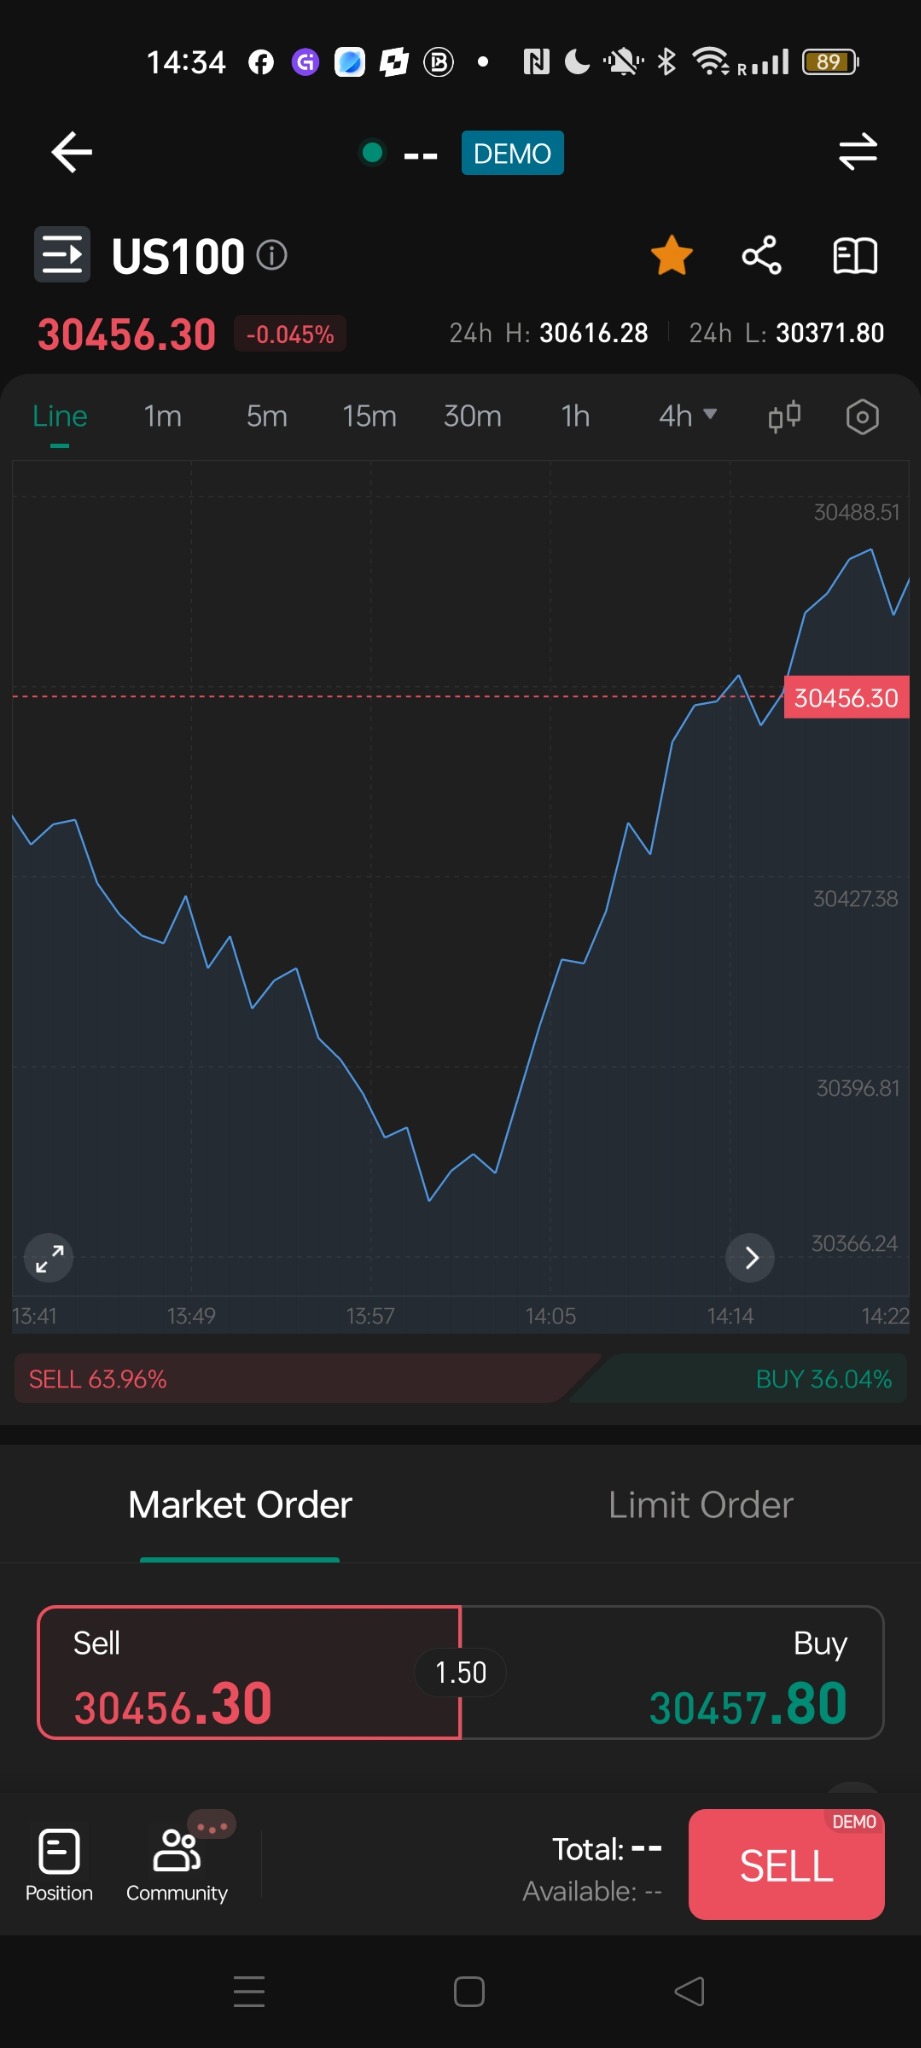Open the book guide icon

pyautogui.click(x=855, y=255)
